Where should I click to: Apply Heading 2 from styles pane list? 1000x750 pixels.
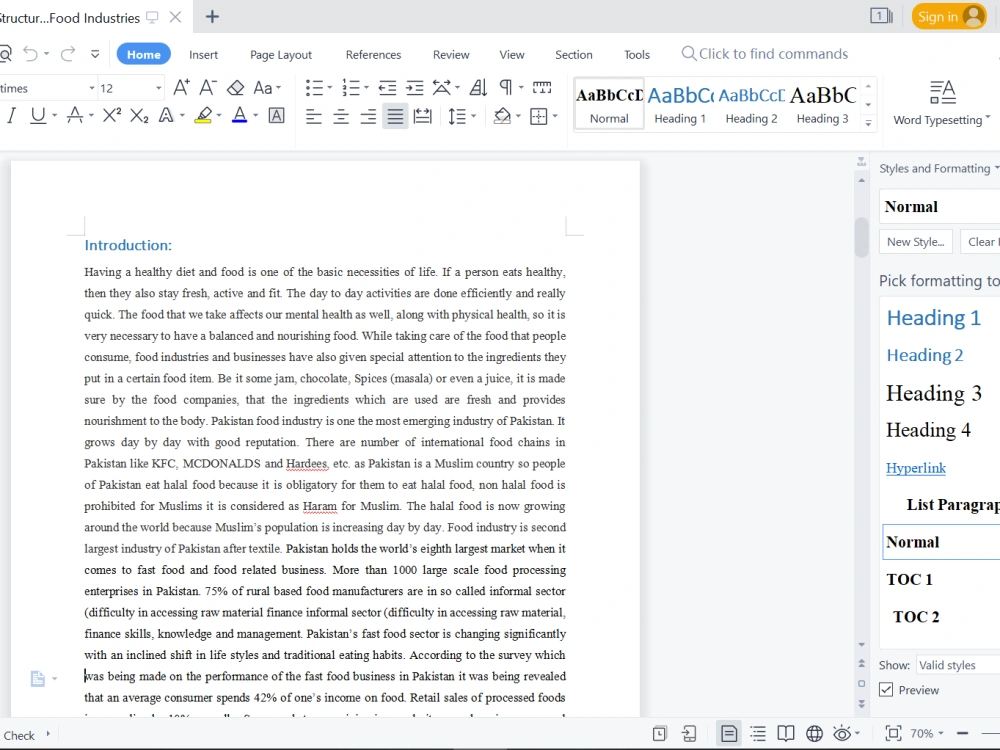pyautogui.click(x=925, y=355)
